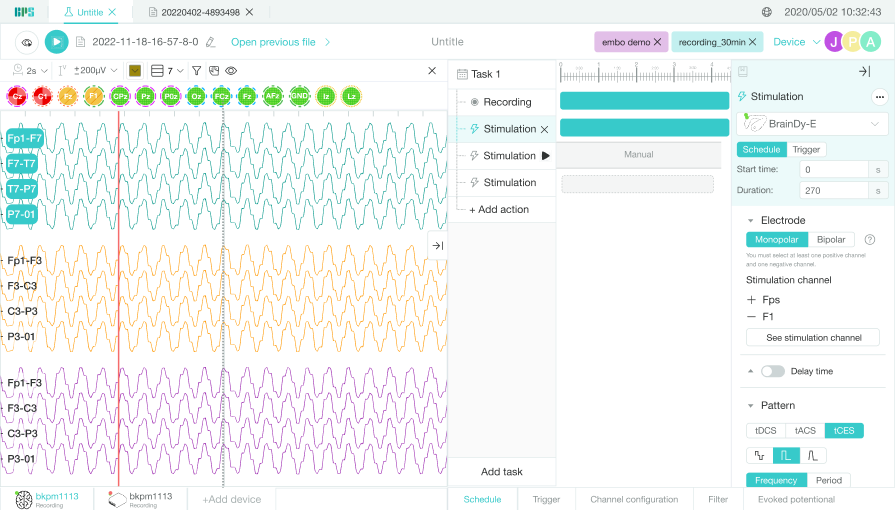Select the P0z electrode icon
895x510 pixels.
(x=171, y=97)
